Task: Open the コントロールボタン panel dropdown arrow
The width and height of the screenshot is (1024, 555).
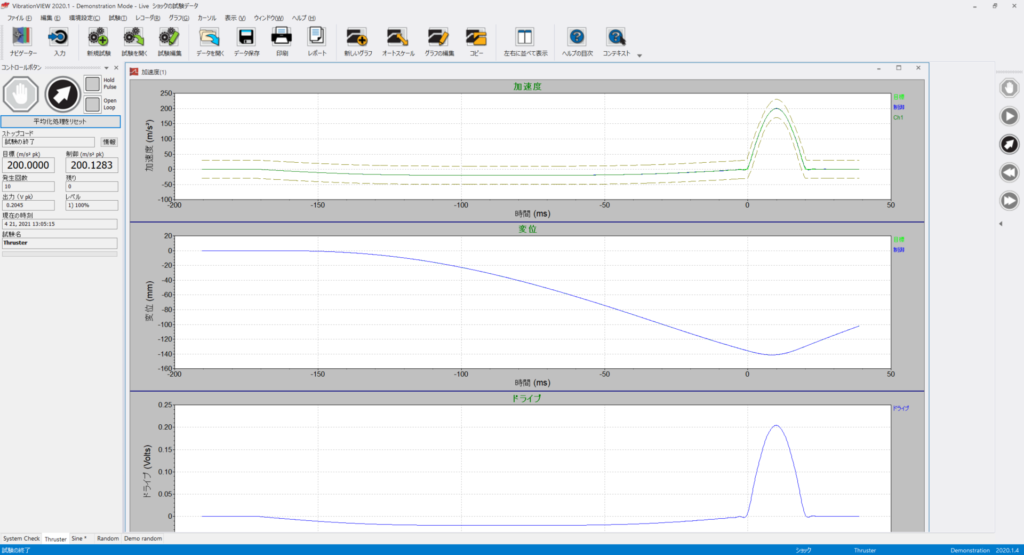Action: coord(106,68)
